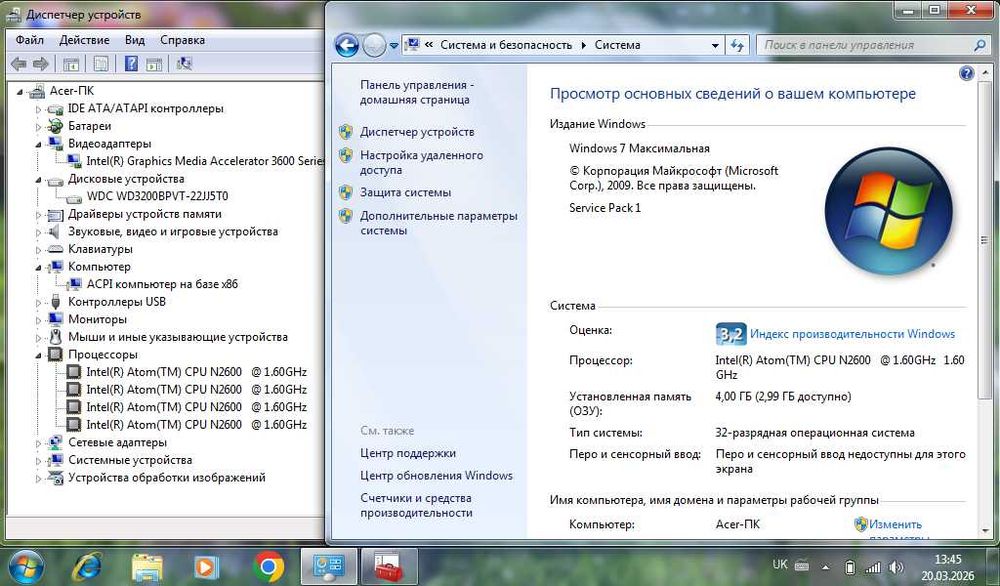Collapse the Дисковые устройства node

(38, 180)
